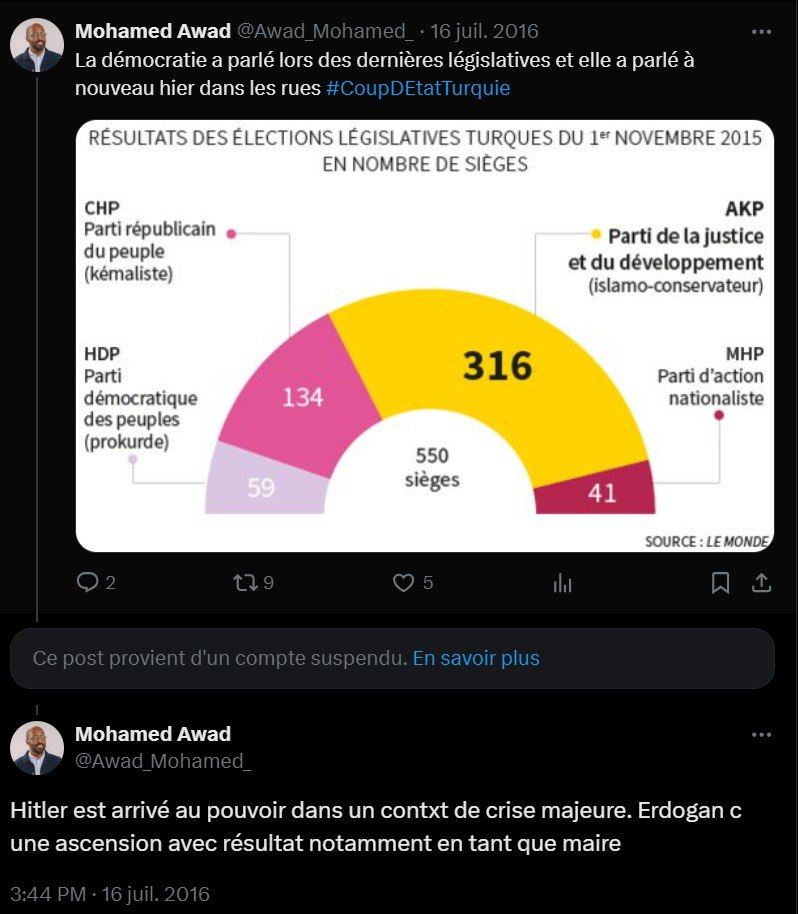Open the second post's three-dot menu
This screenshot has height=914, width=798.
761,735
